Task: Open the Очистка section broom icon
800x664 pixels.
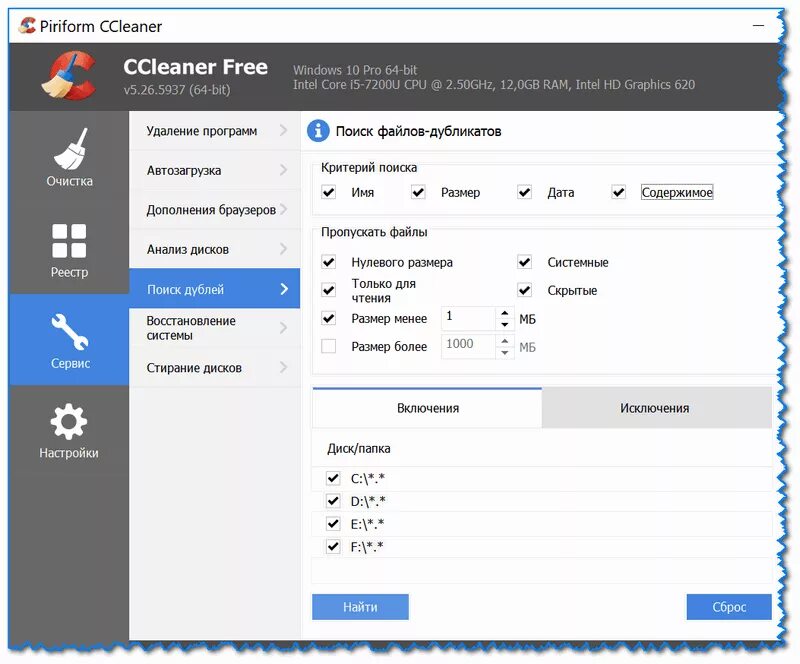Action: 71,149
